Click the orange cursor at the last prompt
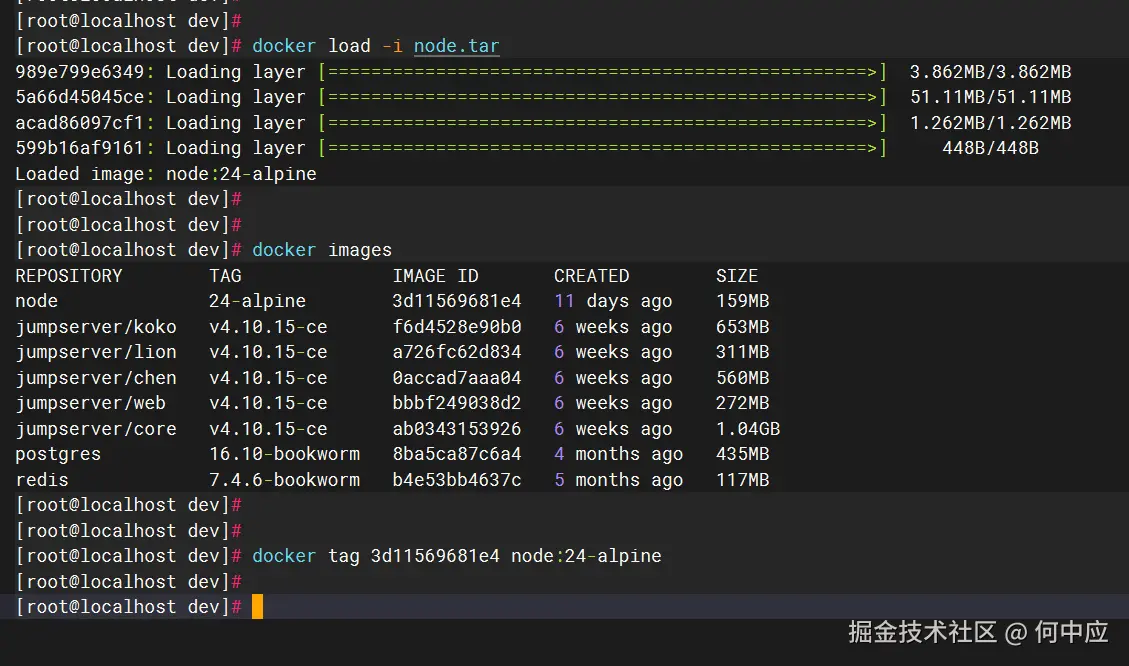The height and width of the screenshot is (666, 1129). pyautogui.click(x=257, y=607)
